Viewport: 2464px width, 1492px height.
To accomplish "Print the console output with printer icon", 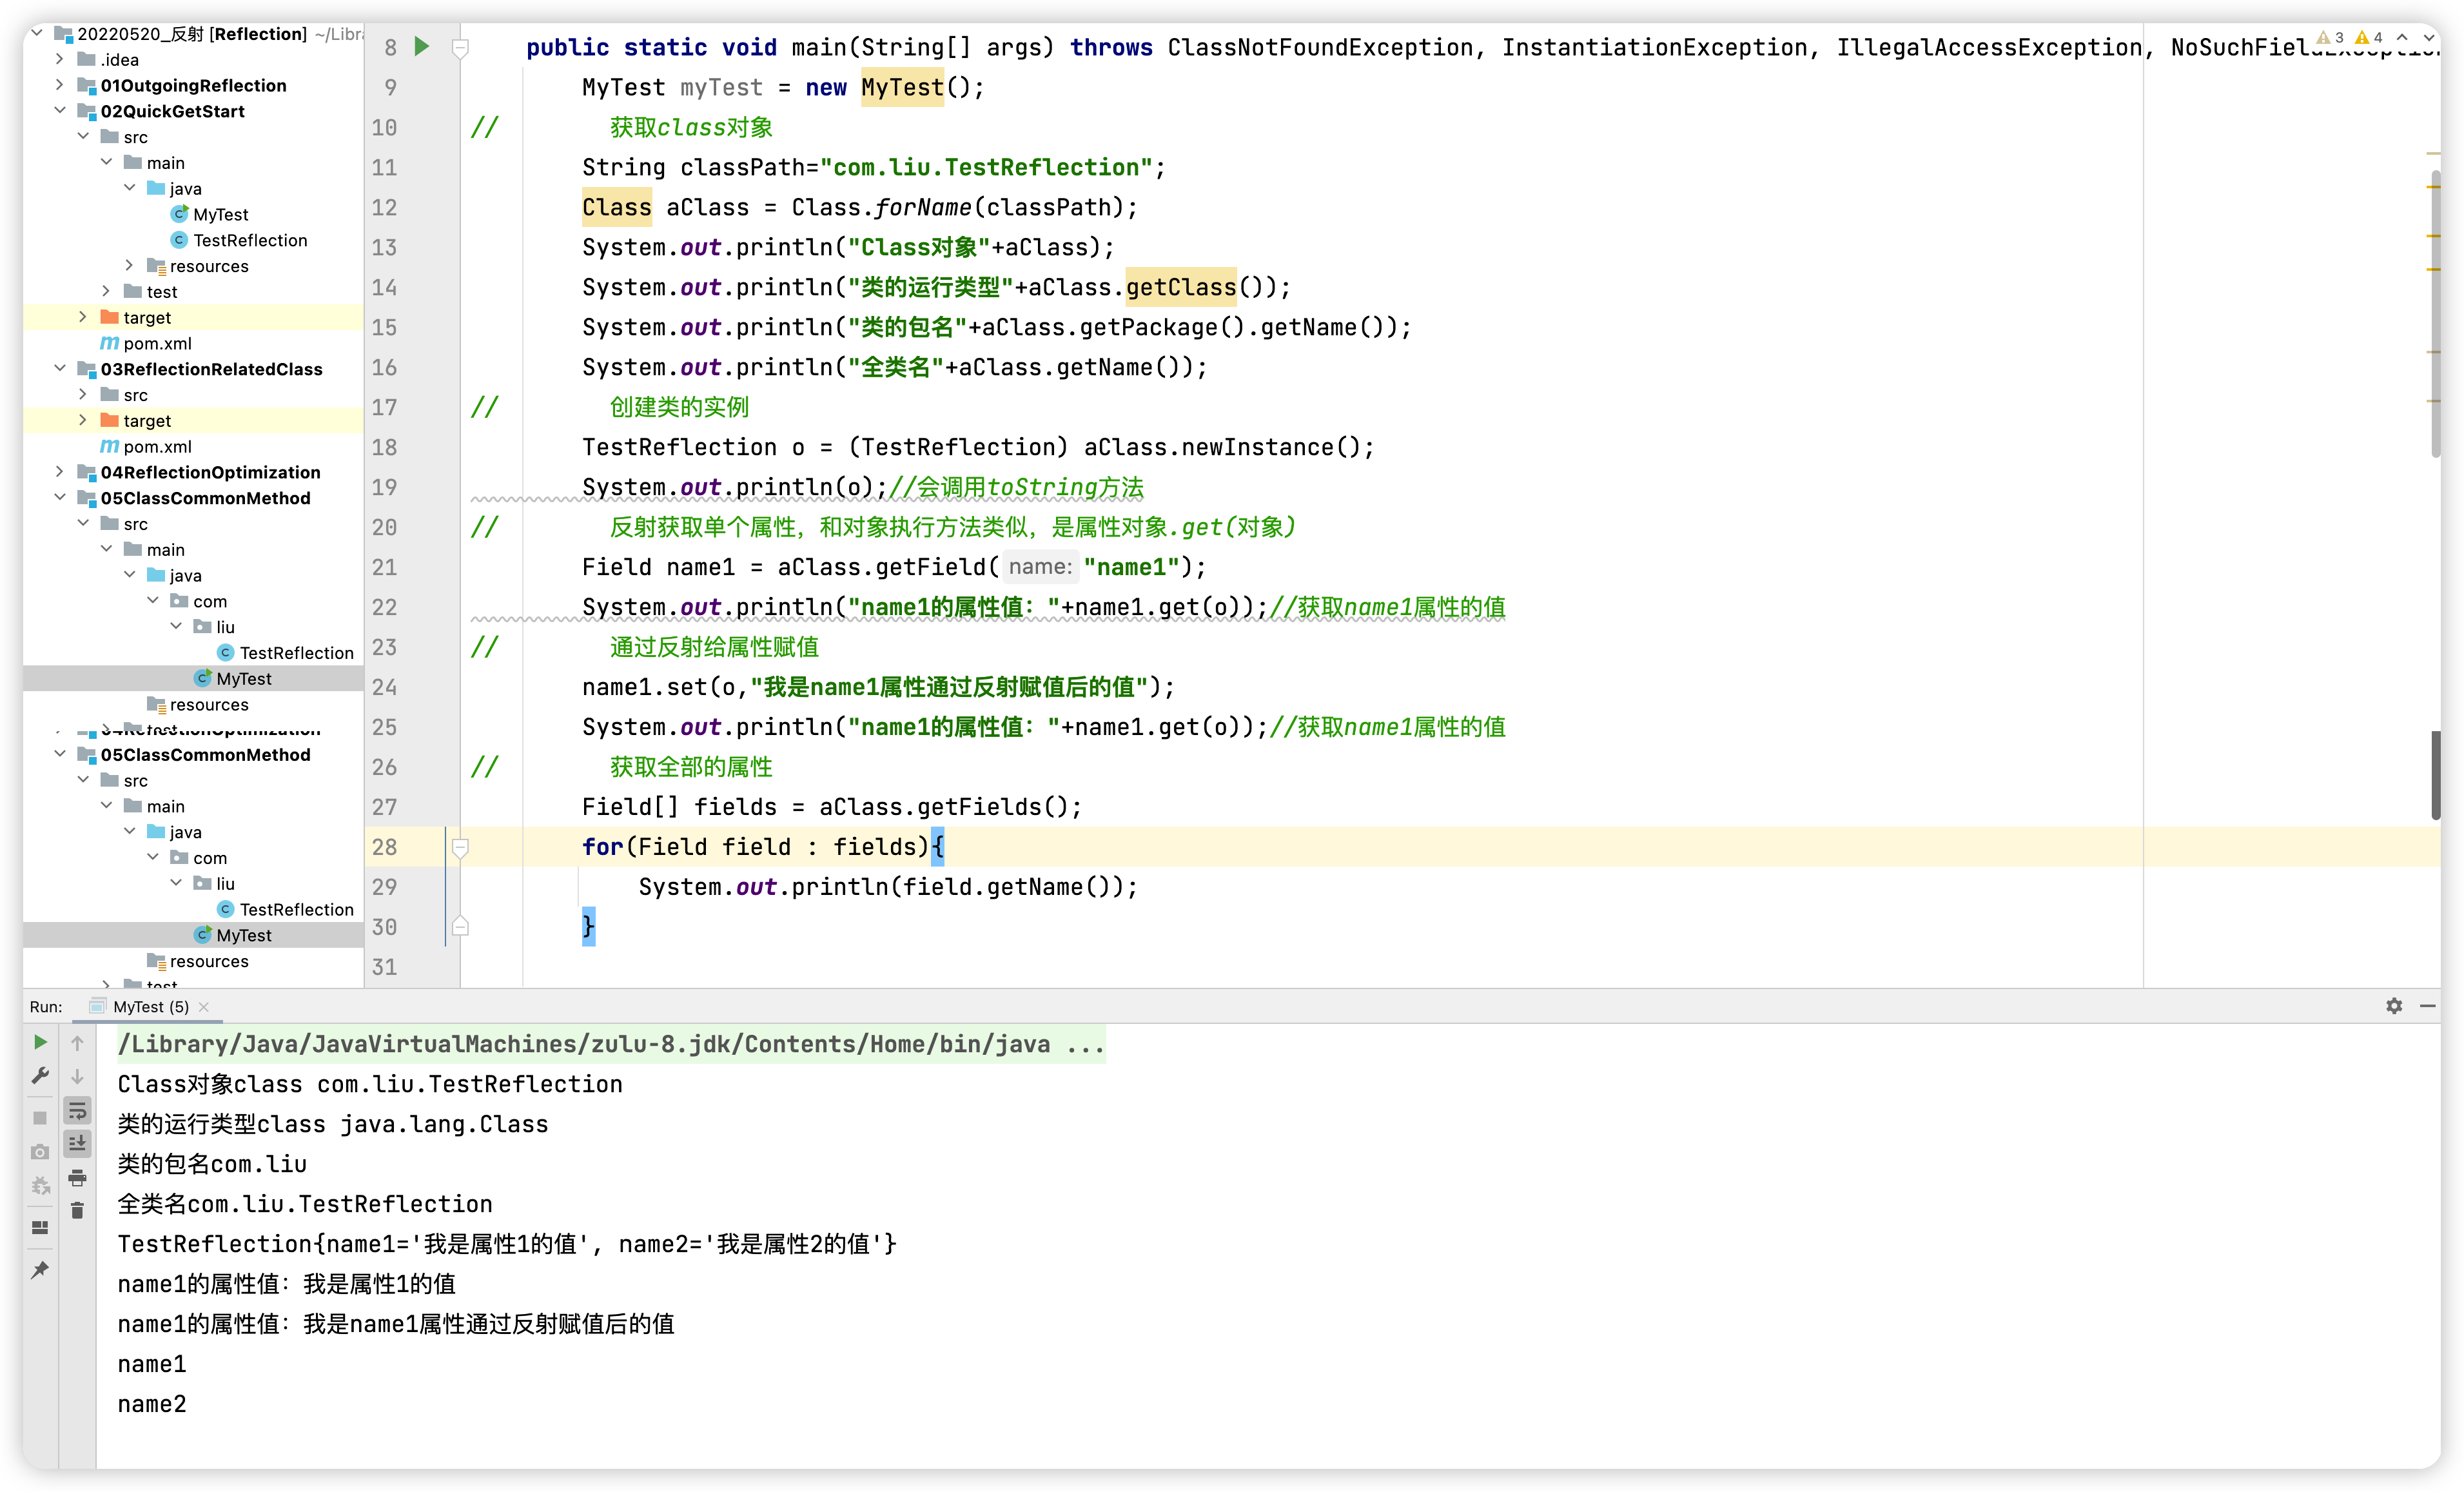I will pyautogui.click(x=77, y=1178).
